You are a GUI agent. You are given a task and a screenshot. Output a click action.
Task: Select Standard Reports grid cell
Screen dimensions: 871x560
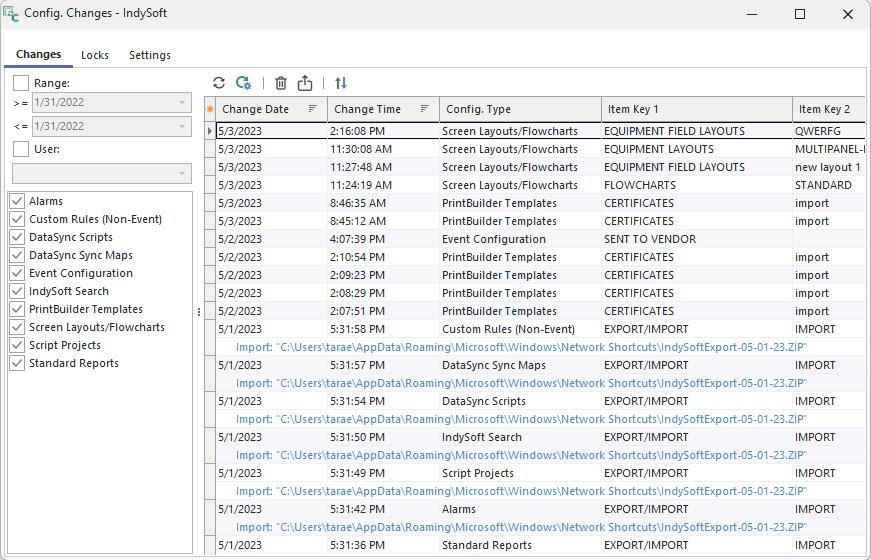pyautogui.click(x=520, y=545)
